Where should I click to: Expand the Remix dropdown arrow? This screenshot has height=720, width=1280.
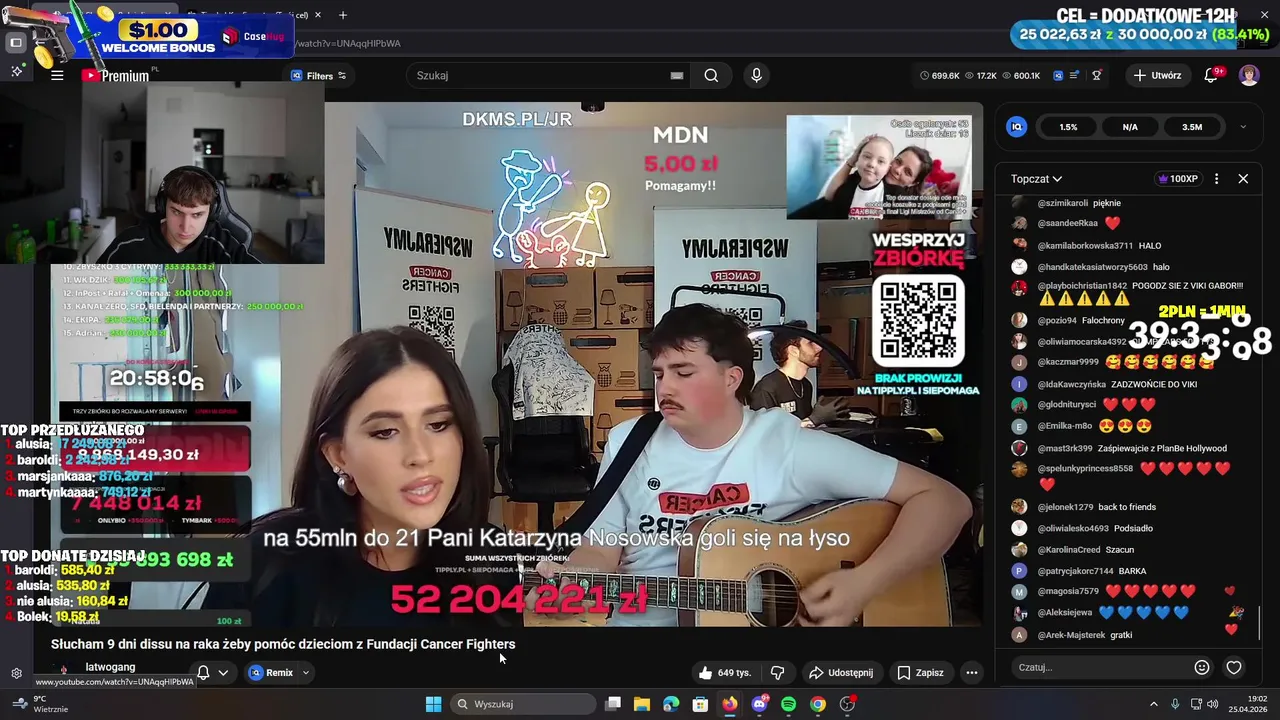point(306,673)
